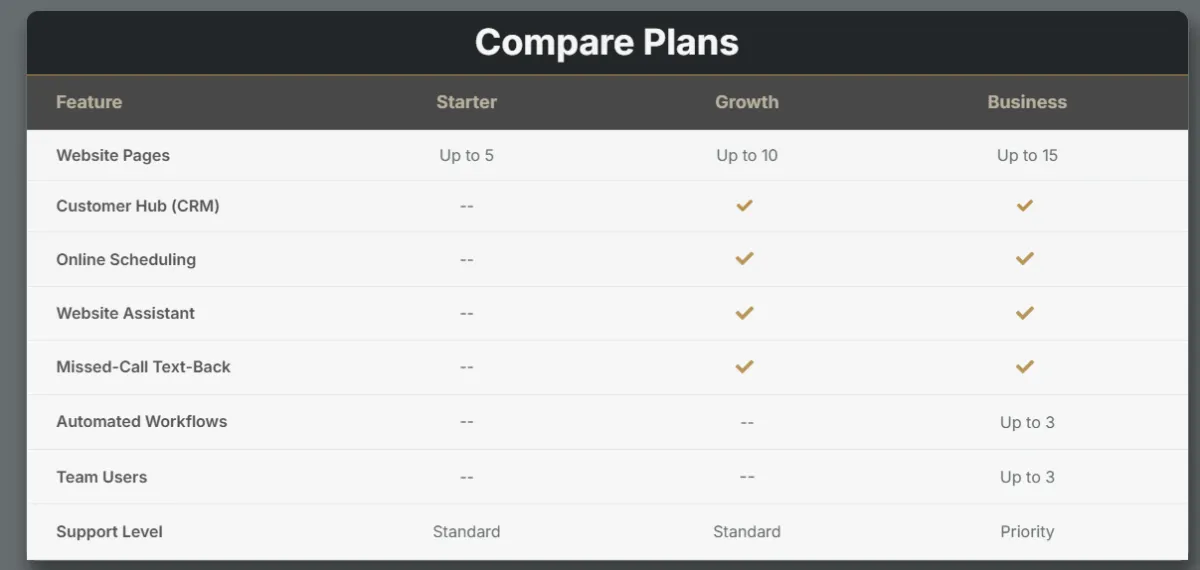The image size is (1200, 570).
Task: Select the Business column header
Action: coord(1027,102)
